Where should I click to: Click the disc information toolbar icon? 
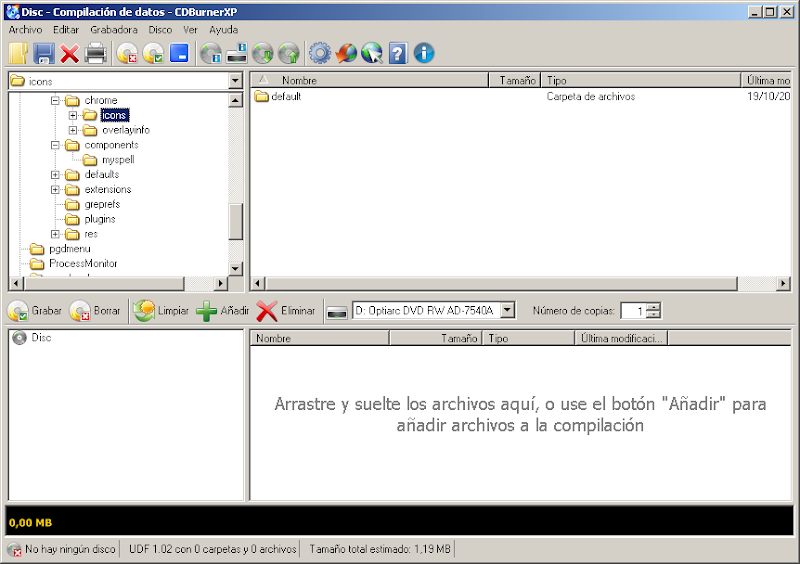click(211, 54)
